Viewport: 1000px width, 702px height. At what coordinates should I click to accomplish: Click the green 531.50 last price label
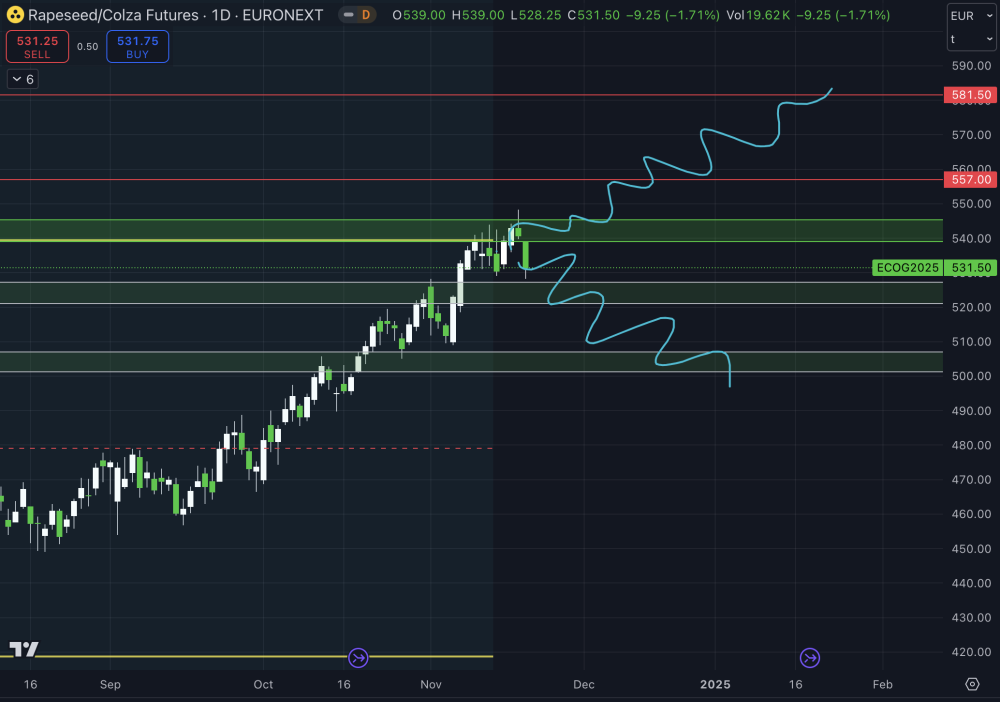pyautogui.click(x=971, y=268)
